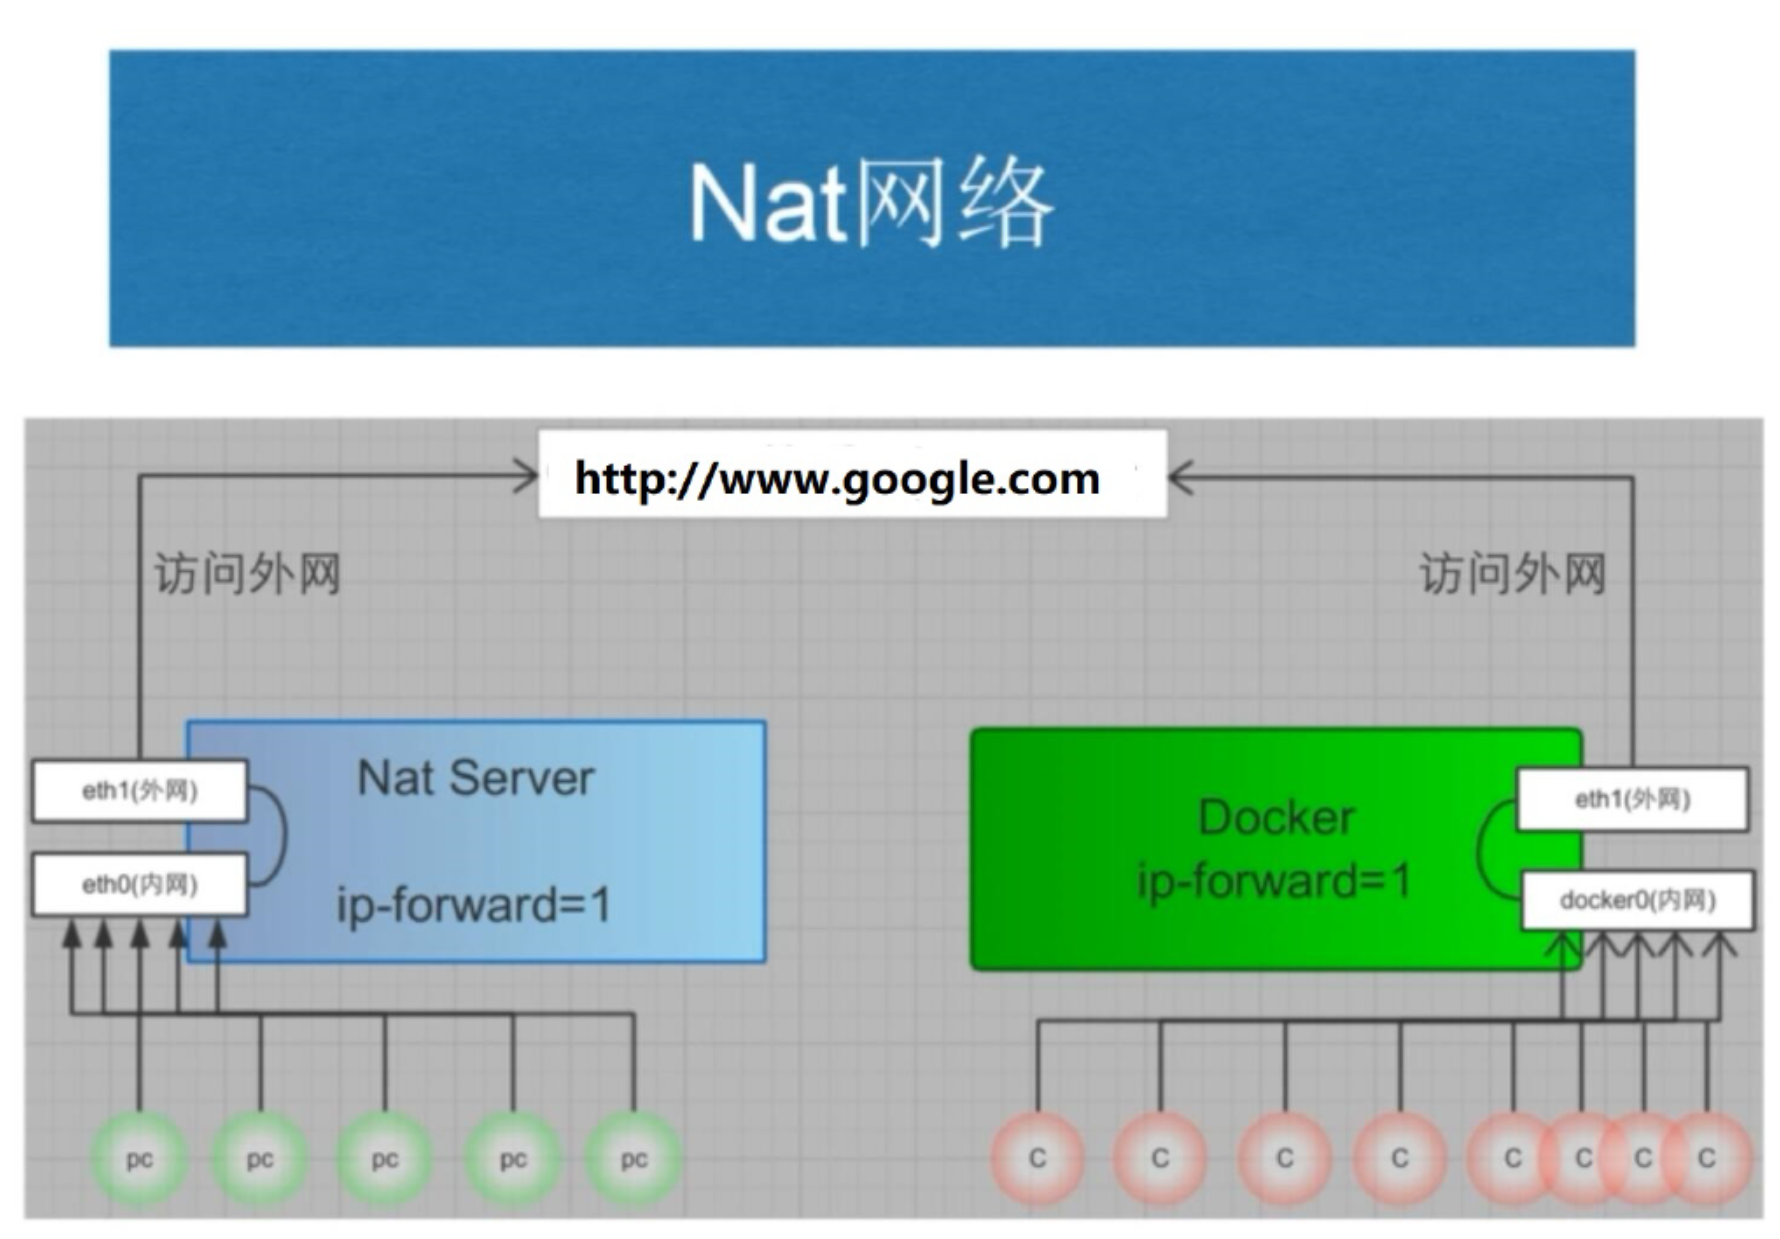Click the eth0(内网) interface box
The width and height of the screenshot is (1780, 1239).
coord(140,884)
